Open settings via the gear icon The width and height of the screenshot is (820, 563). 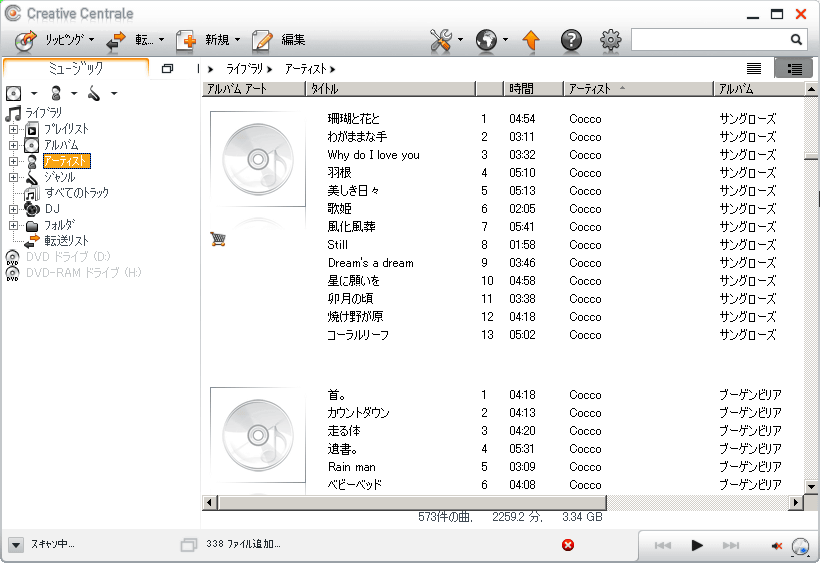tap(610, 40)
